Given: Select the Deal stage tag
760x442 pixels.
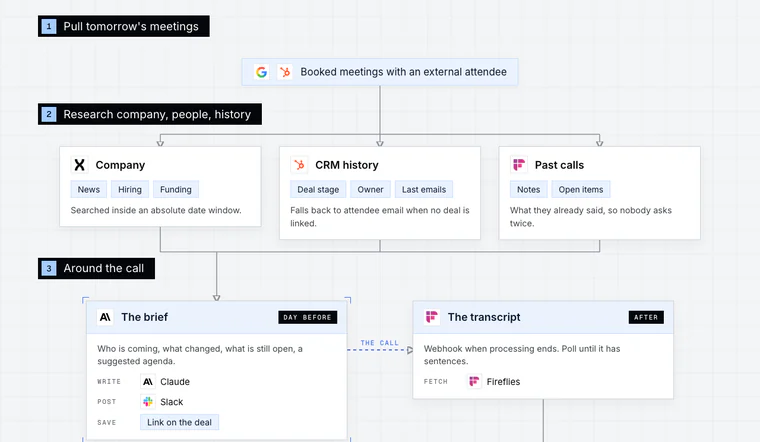Looking at the screenshot, I should click(318, 189).
